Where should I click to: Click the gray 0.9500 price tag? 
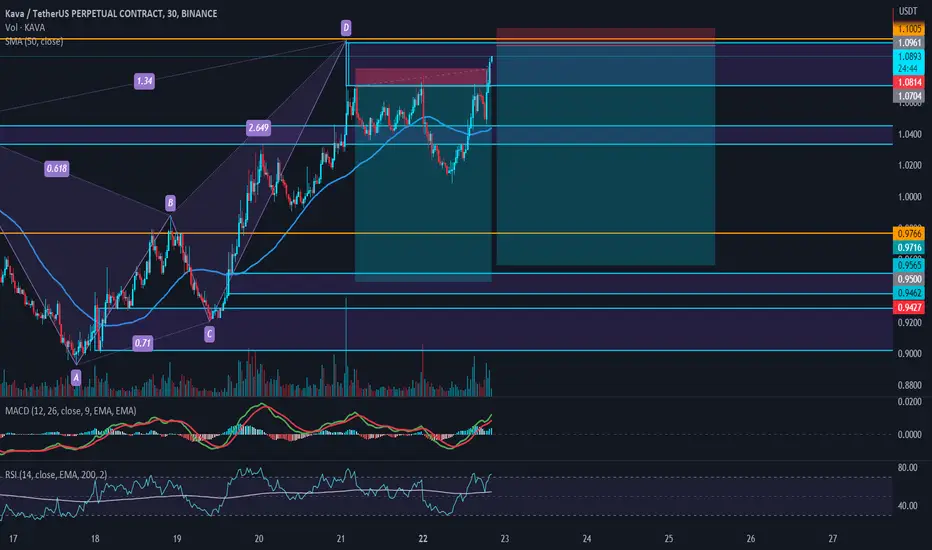pyautogui.click(x=909, y=279)
